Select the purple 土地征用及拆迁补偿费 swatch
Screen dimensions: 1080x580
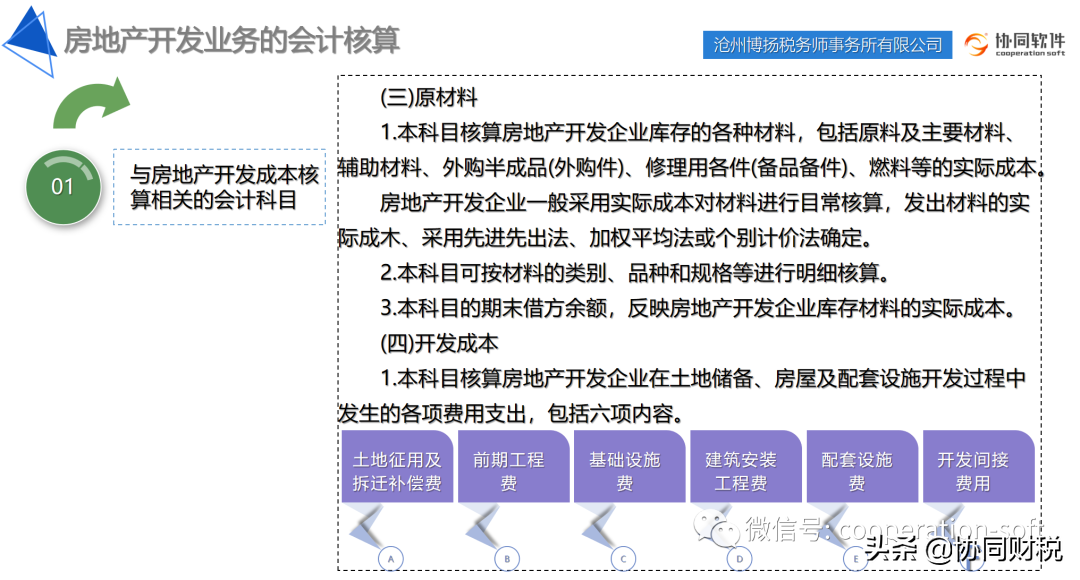pos(398,466)
